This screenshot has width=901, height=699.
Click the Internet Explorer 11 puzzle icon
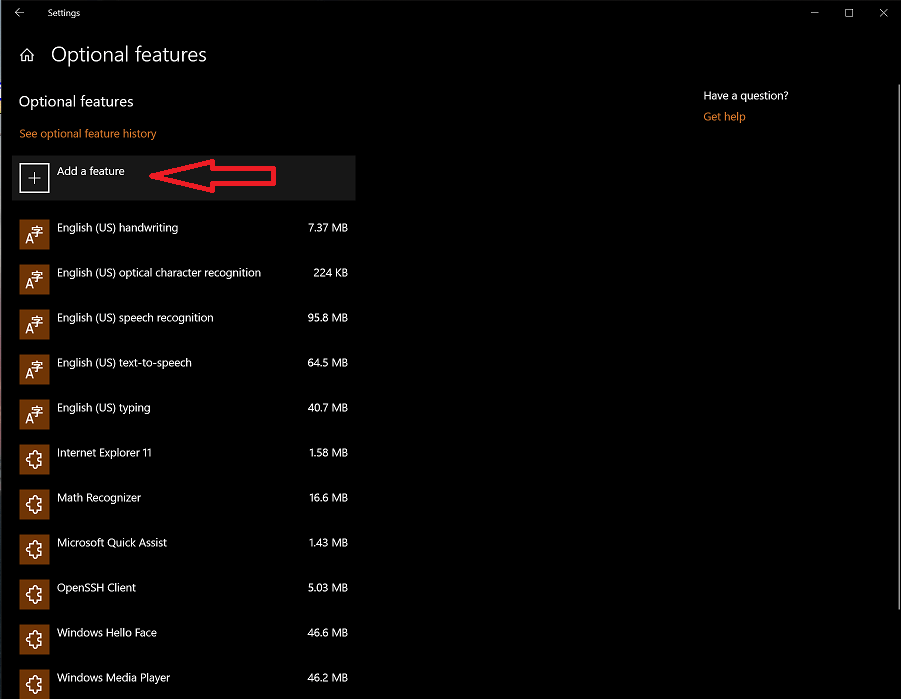pos(34,459)
